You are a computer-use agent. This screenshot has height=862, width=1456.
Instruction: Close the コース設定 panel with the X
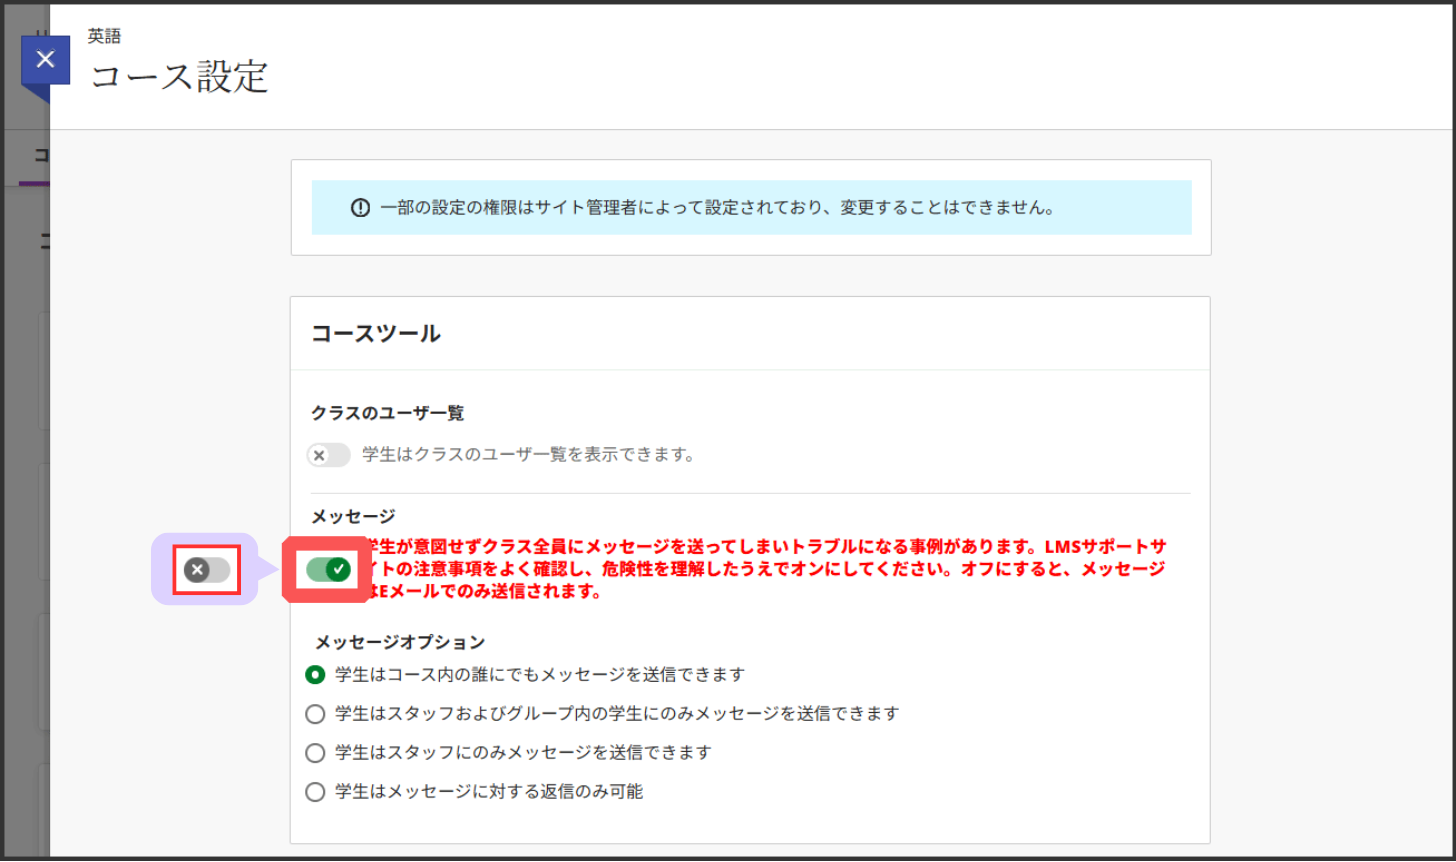pyautogui.click(x=45, y=60)
